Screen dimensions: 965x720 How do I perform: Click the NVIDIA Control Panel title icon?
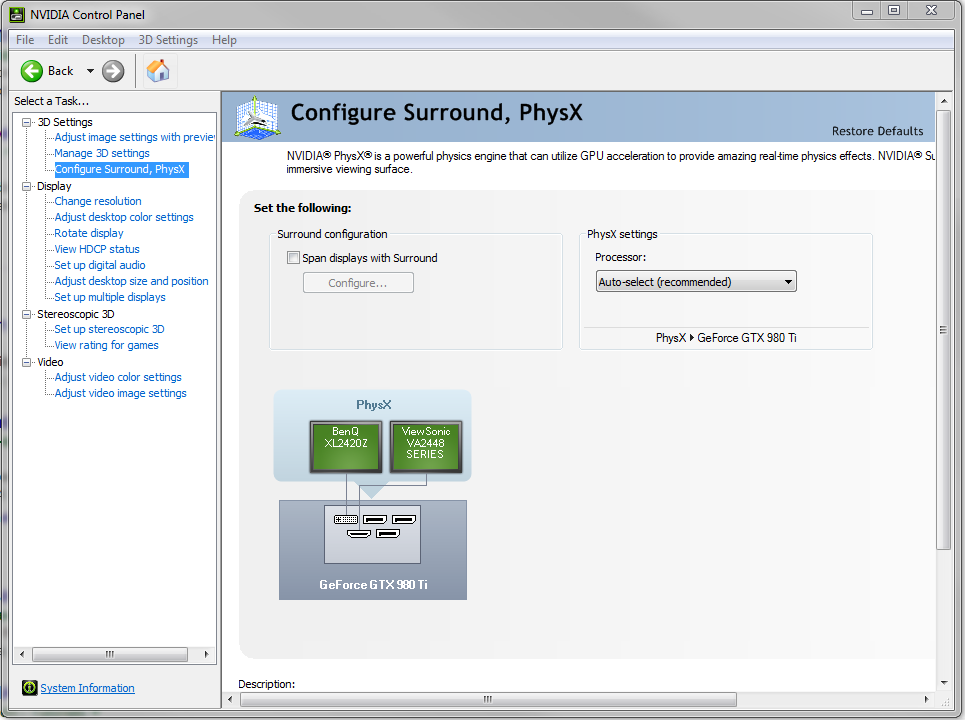[17, 14]
